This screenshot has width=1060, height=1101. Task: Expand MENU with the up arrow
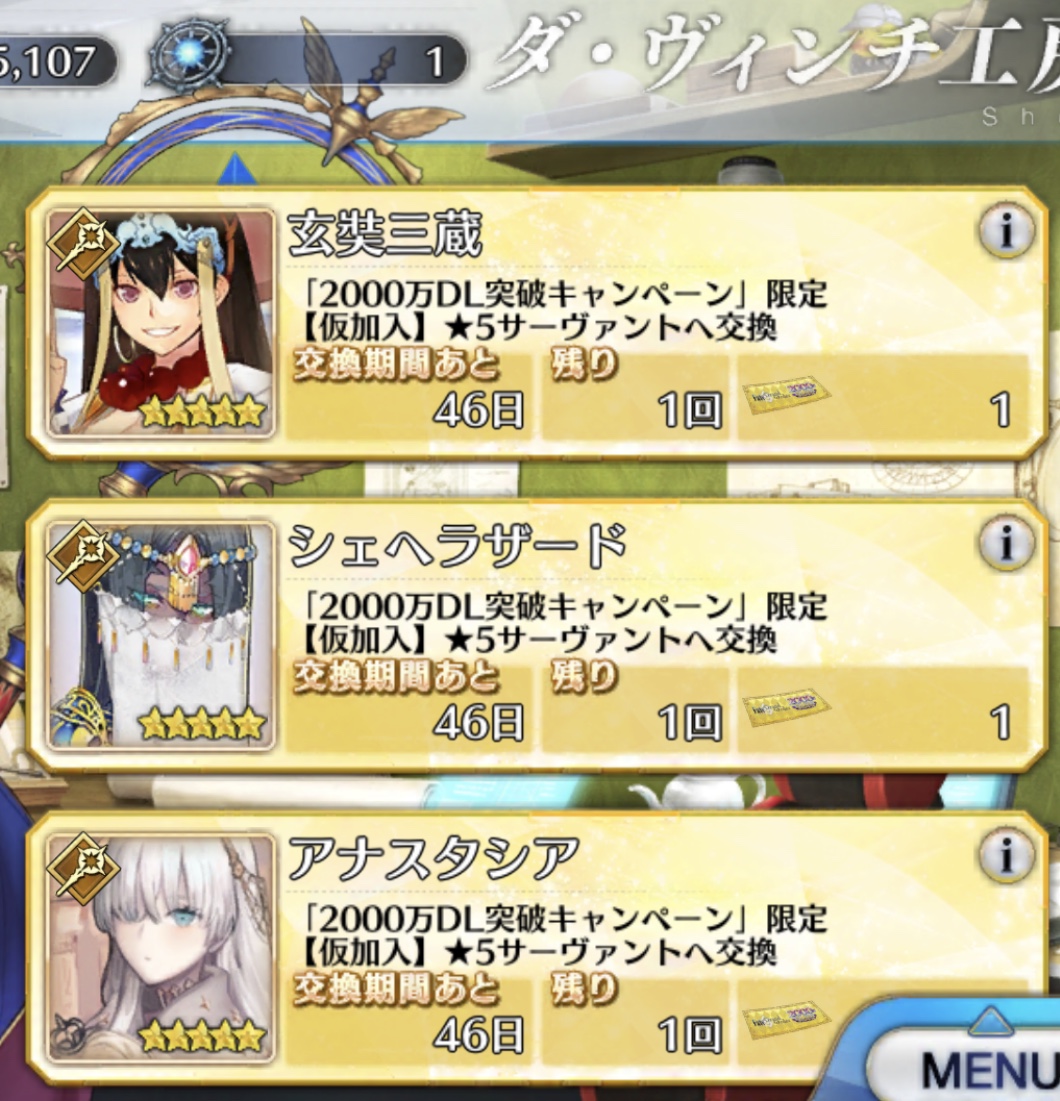point(991,1020)
